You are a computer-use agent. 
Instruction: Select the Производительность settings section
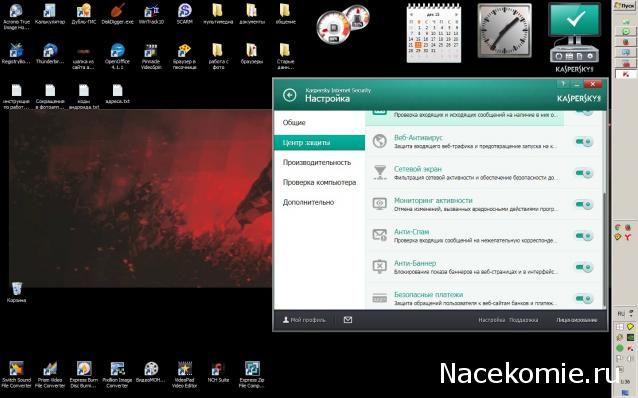(x=319, y=162)
